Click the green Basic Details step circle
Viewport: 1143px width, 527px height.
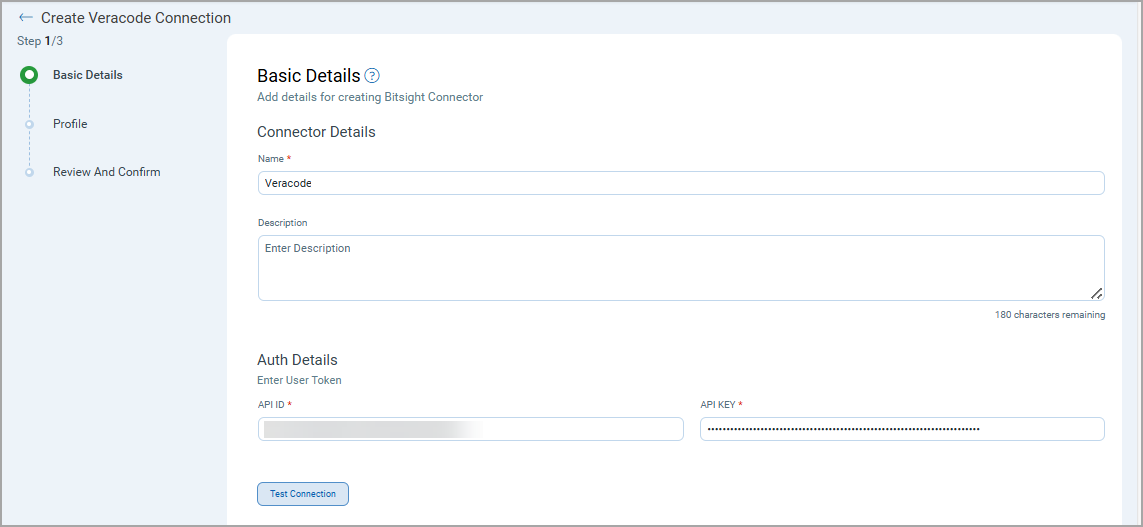29,75
